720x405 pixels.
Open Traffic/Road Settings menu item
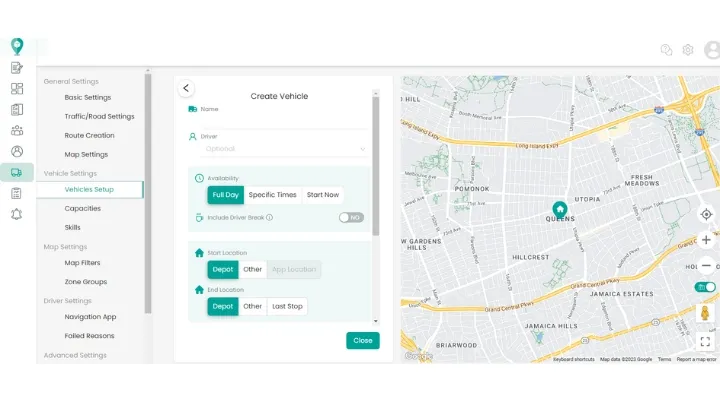pyautogui.click(x=99, y=116)
